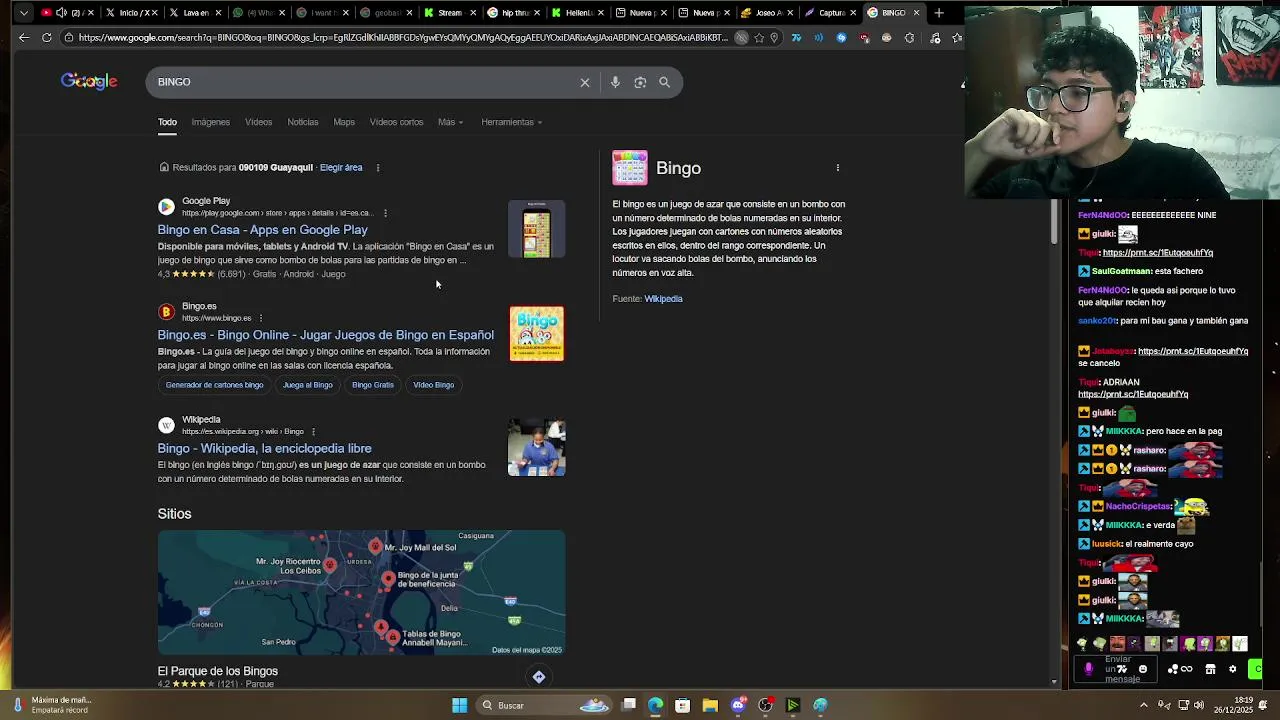Open El Parque de los Bingos place
The width and height of the screenshot is (1280, 720).
pos(217,671)
